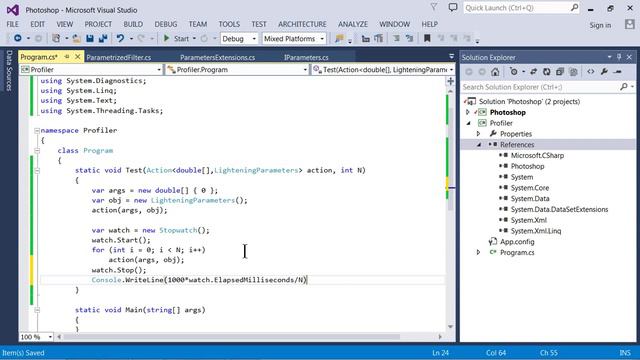Open Properties wrench icon in Solution Explorer
The width and height of the screenshot is (640, 360).
pyautogui.click(x=604, y=72)
